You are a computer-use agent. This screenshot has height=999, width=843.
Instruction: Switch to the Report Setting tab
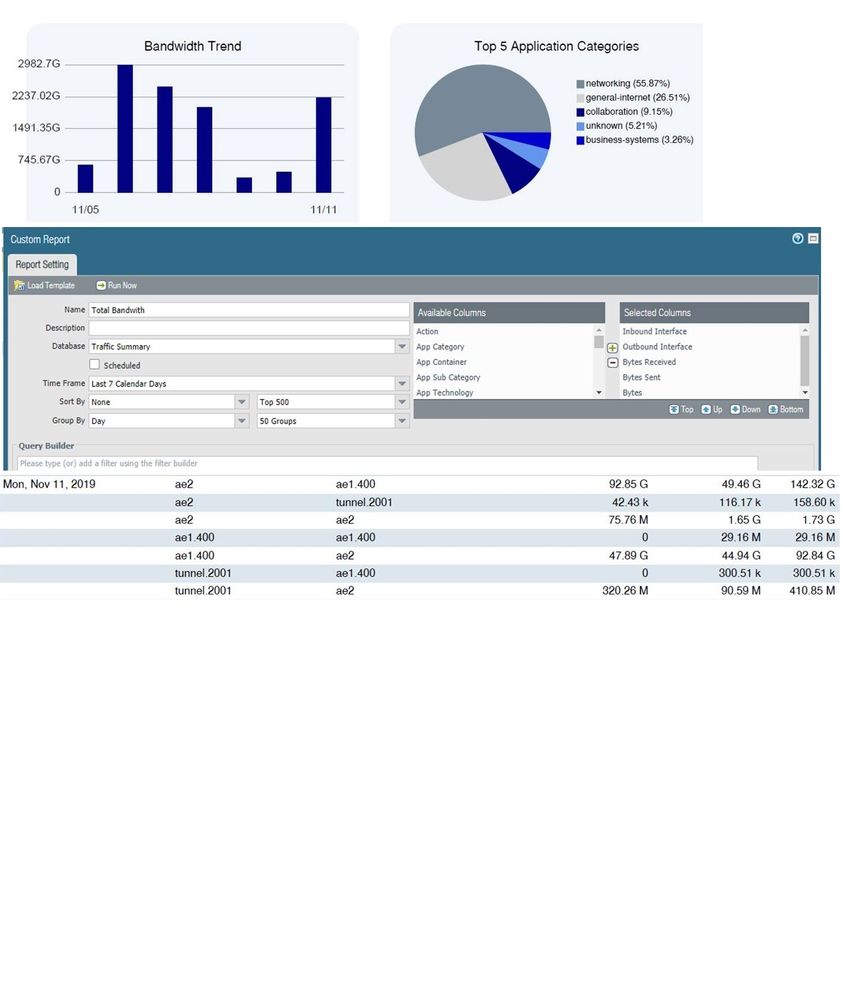click(42, 264)
